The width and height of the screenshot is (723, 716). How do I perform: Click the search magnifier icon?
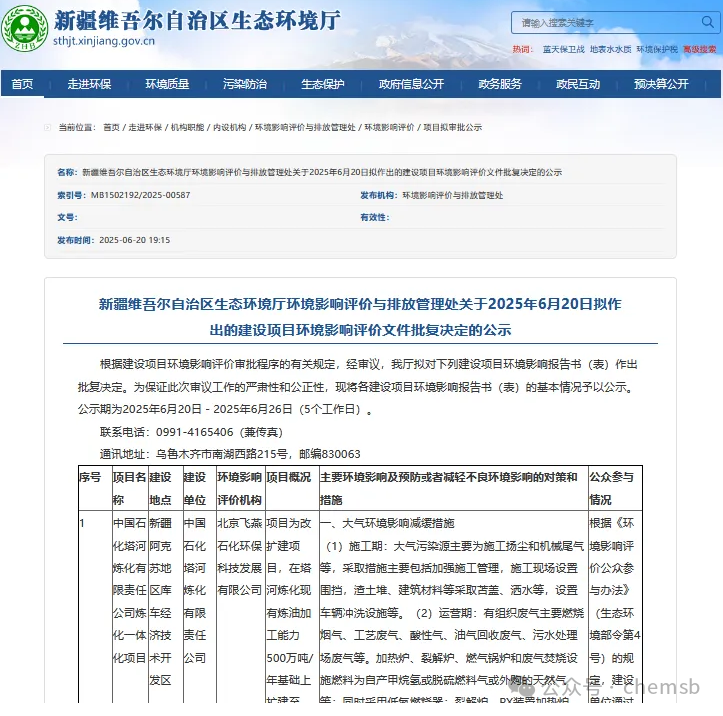(707, 22)
